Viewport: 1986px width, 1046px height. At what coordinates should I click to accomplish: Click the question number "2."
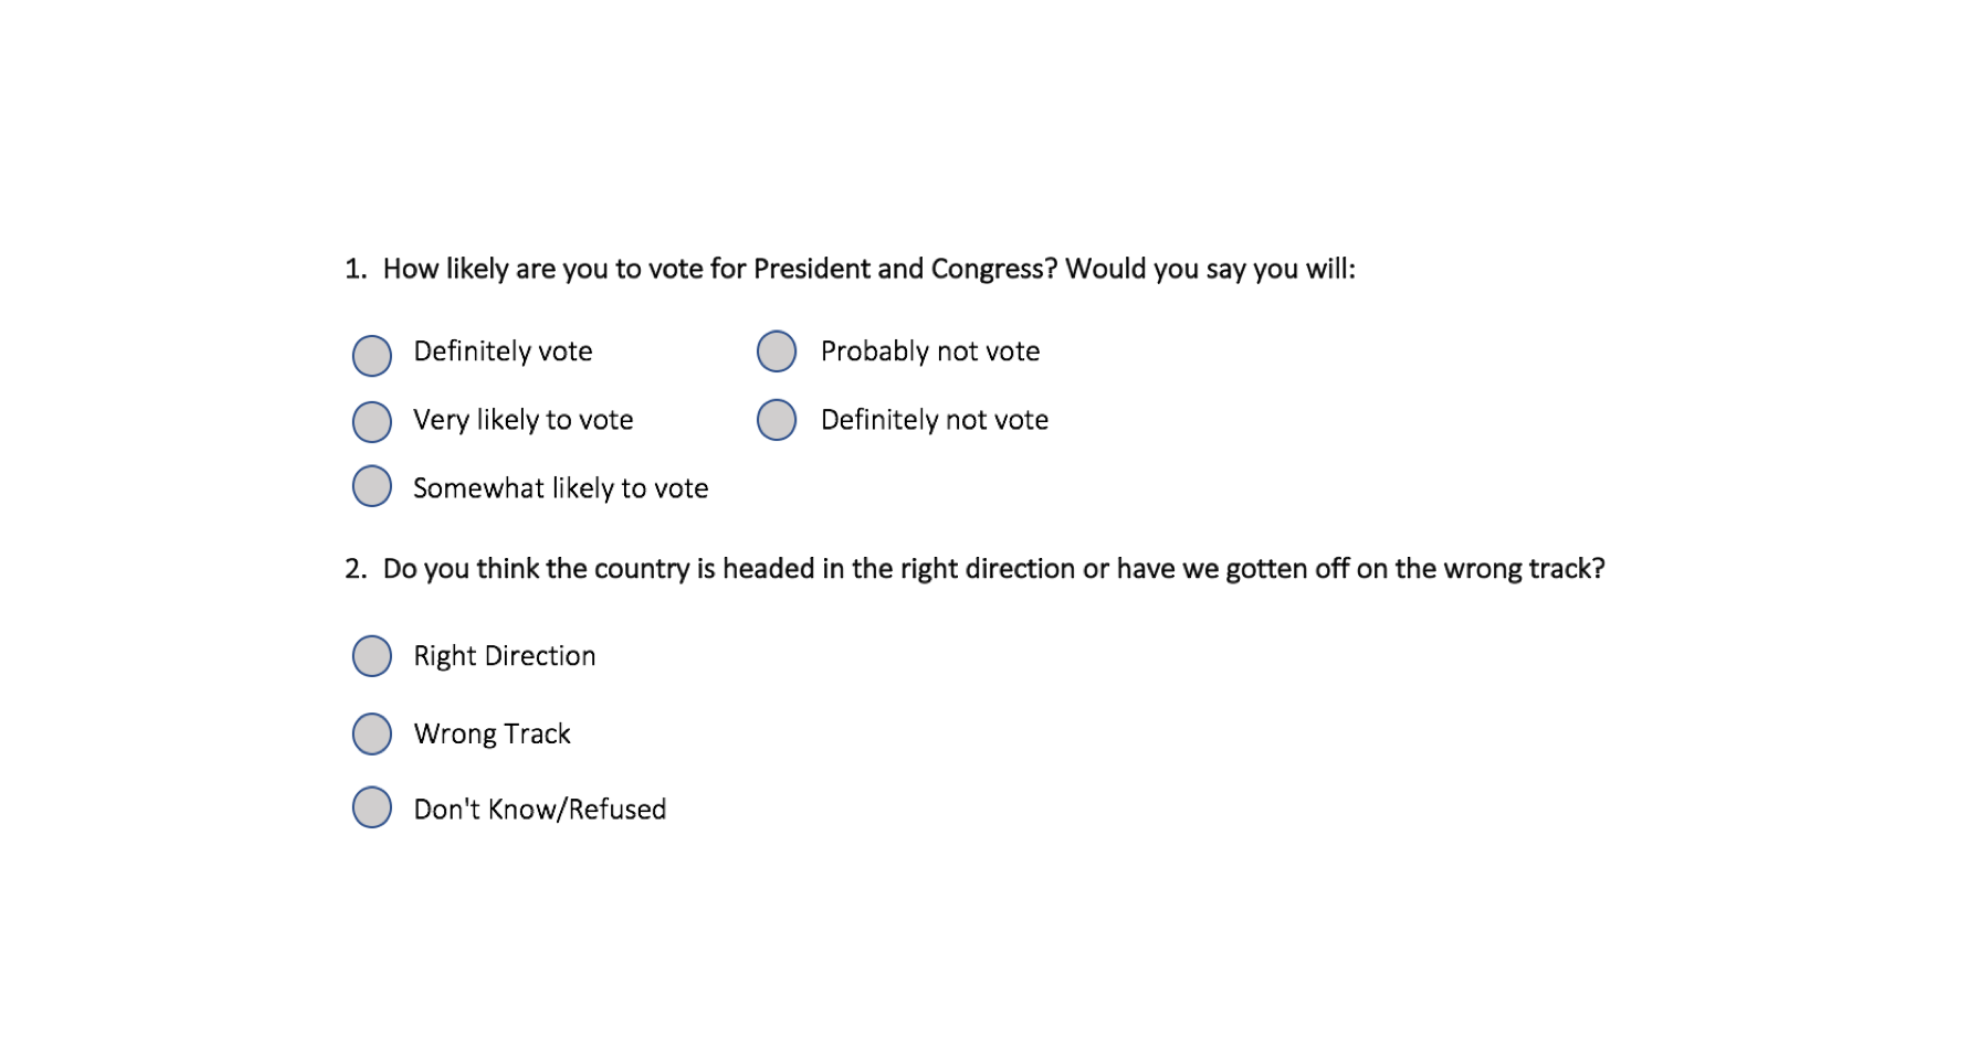(x=356, y=569)
